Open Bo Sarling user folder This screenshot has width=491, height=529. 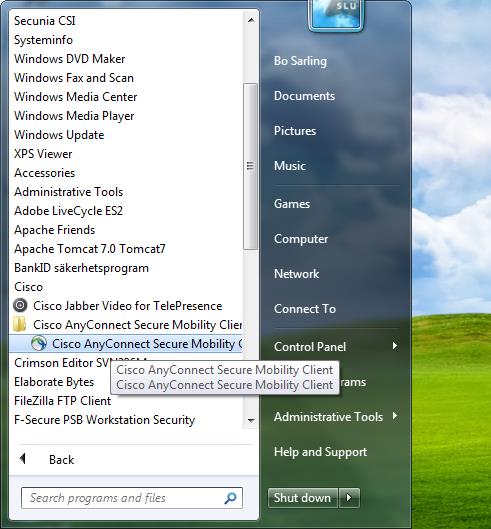[x=300, y=61]
